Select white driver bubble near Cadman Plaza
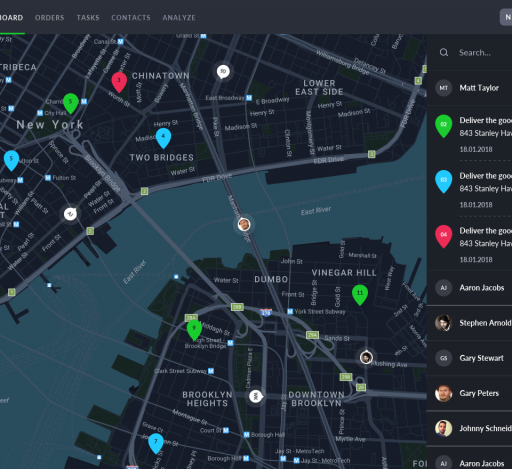 [x=256, y=396]
